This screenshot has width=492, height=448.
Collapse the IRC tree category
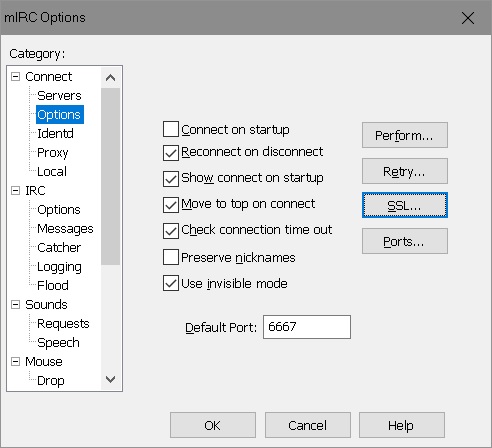(15, 191)
